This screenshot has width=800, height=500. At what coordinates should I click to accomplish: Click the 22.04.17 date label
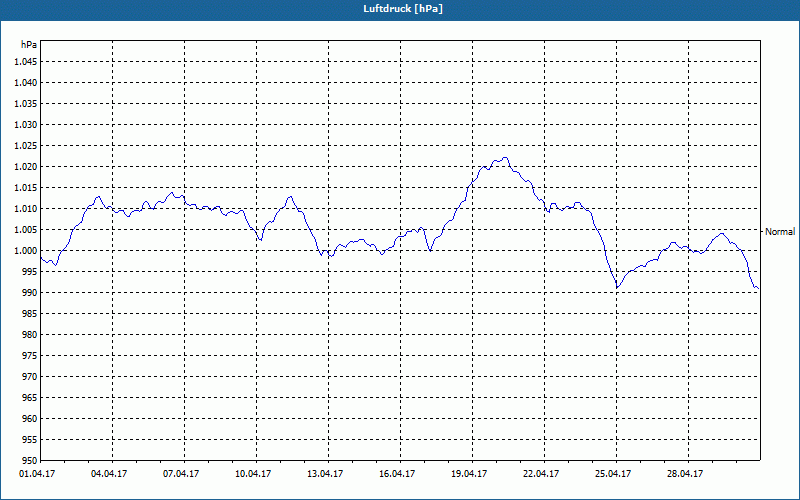pos(541,474)
